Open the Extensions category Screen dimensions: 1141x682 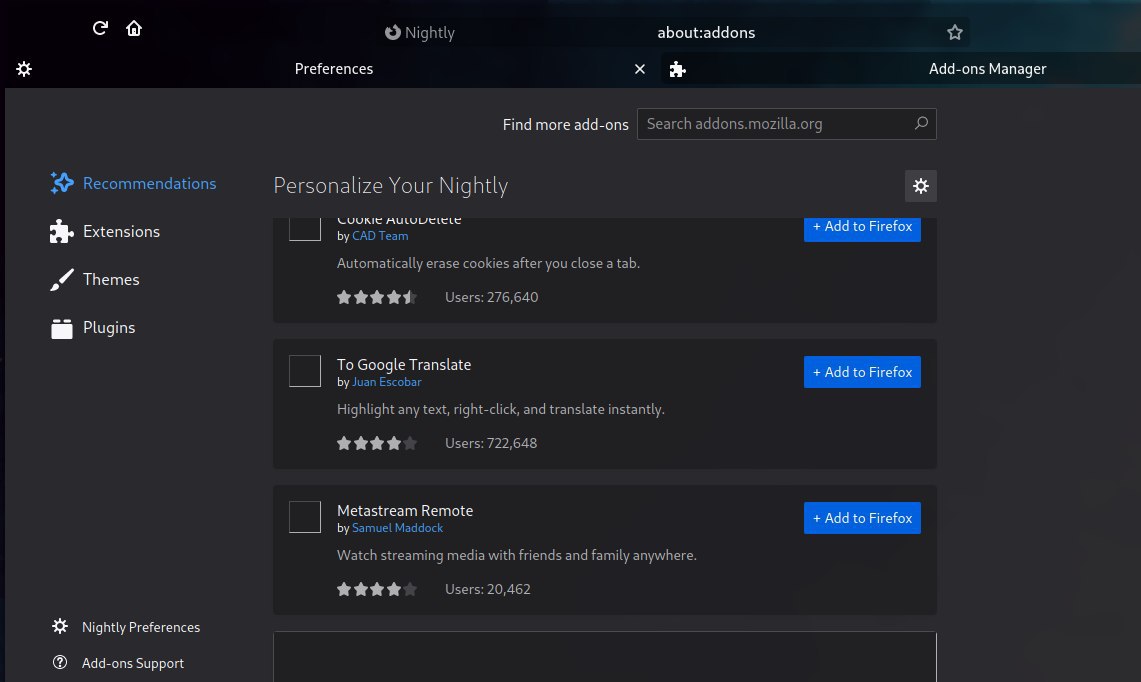click(x=105, y=231)
